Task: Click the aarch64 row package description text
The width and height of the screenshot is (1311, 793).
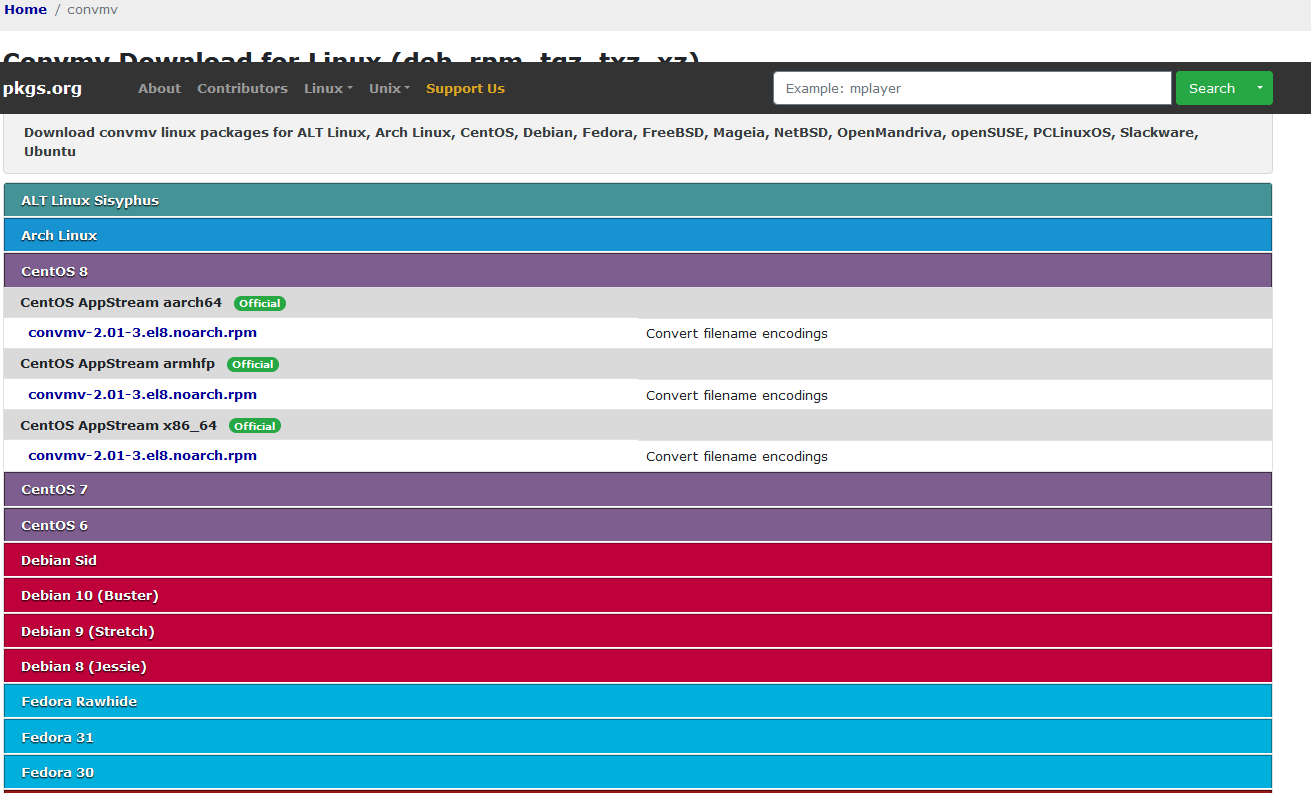Action: (x=737, y=334)
